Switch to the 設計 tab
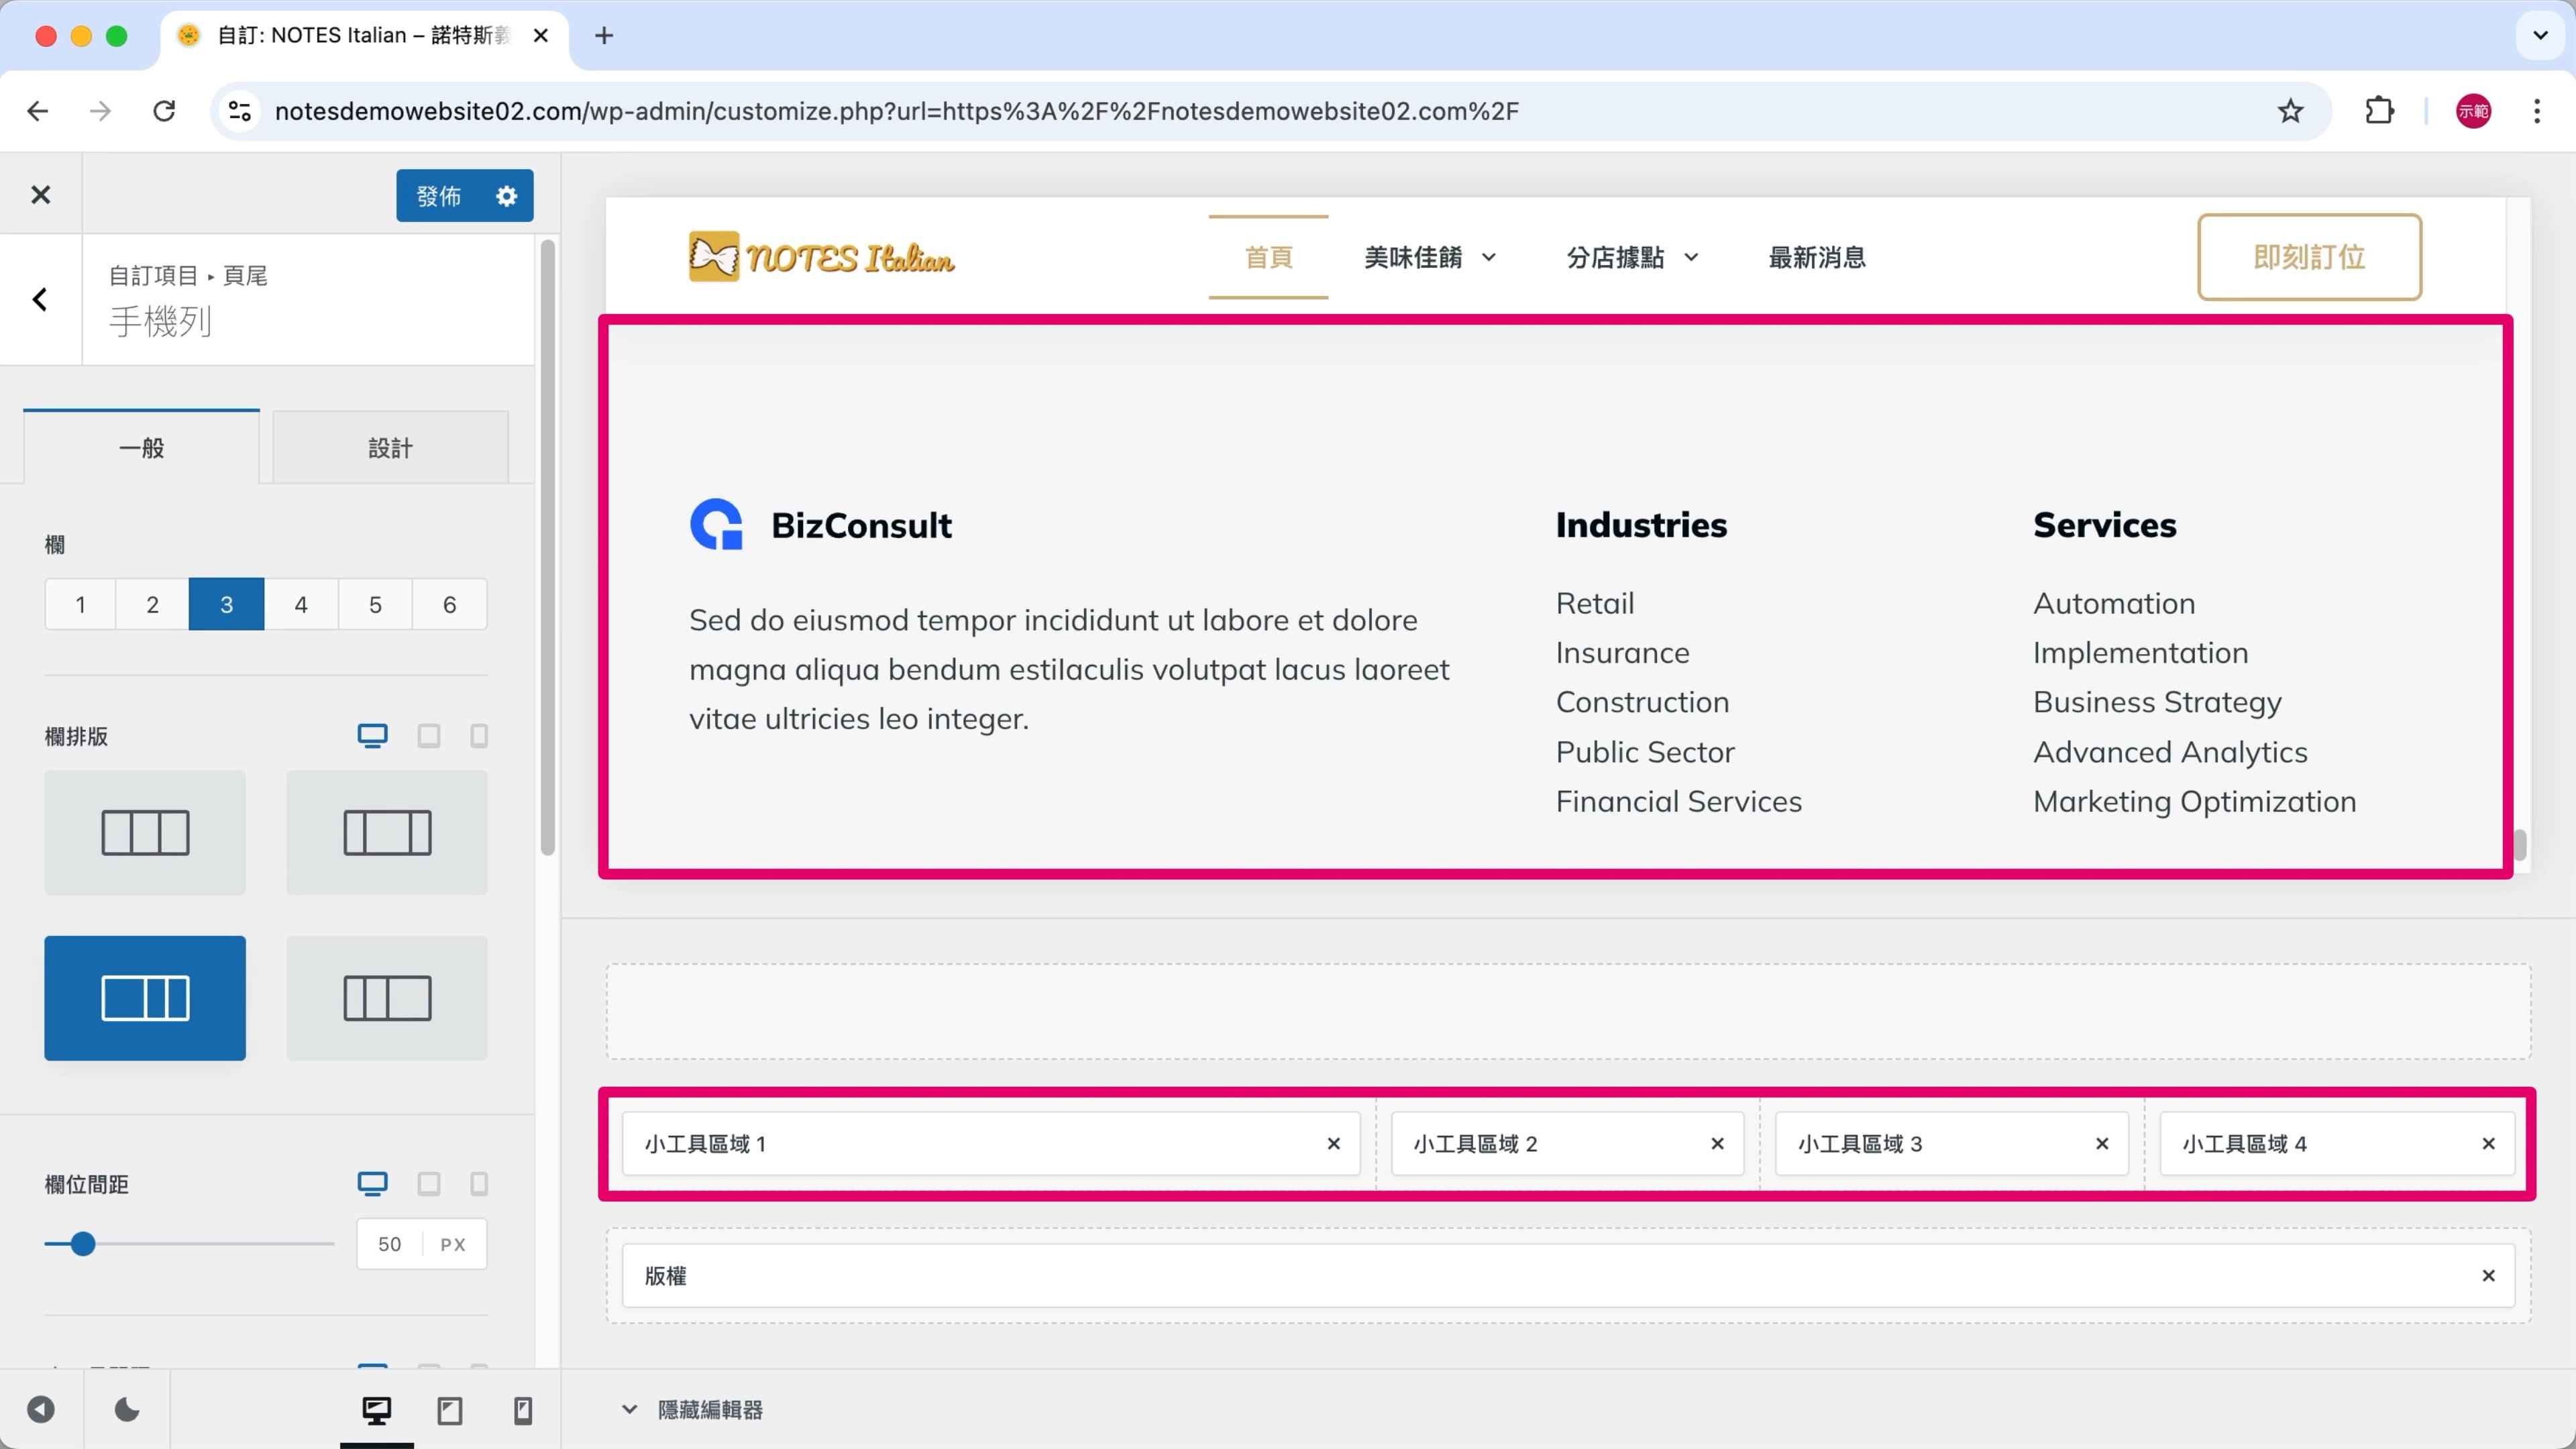Viewport: 2576px width, 1449px height. [390, 448]
